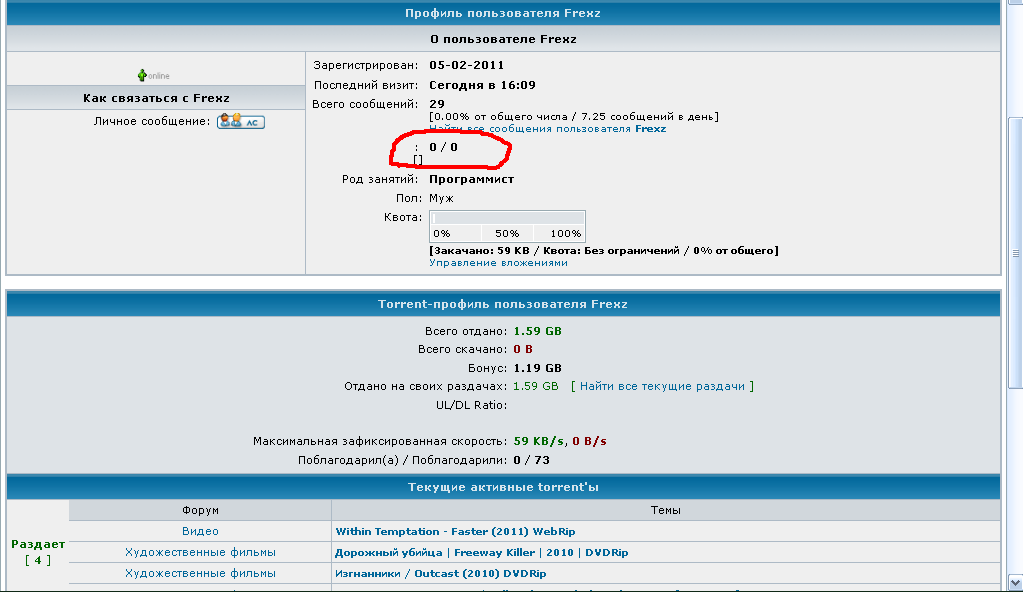Click Текущие активные torrent'ы section header
The image size is (1023, 592).
503,487
